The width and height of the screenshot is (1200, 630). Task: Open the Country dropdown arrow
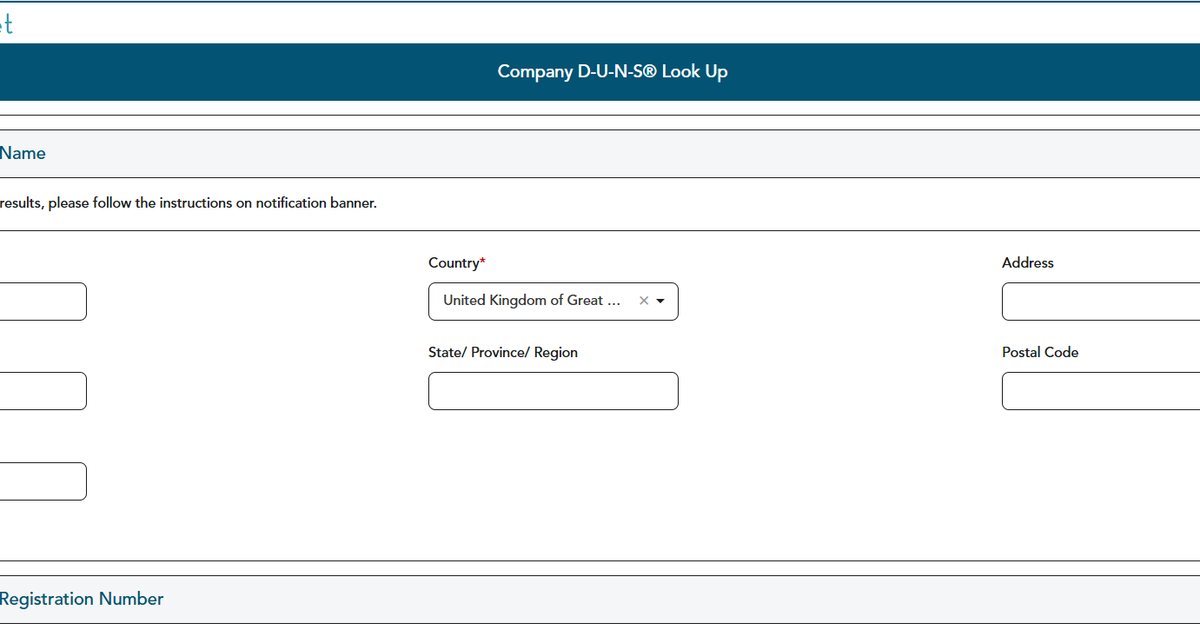661,301
